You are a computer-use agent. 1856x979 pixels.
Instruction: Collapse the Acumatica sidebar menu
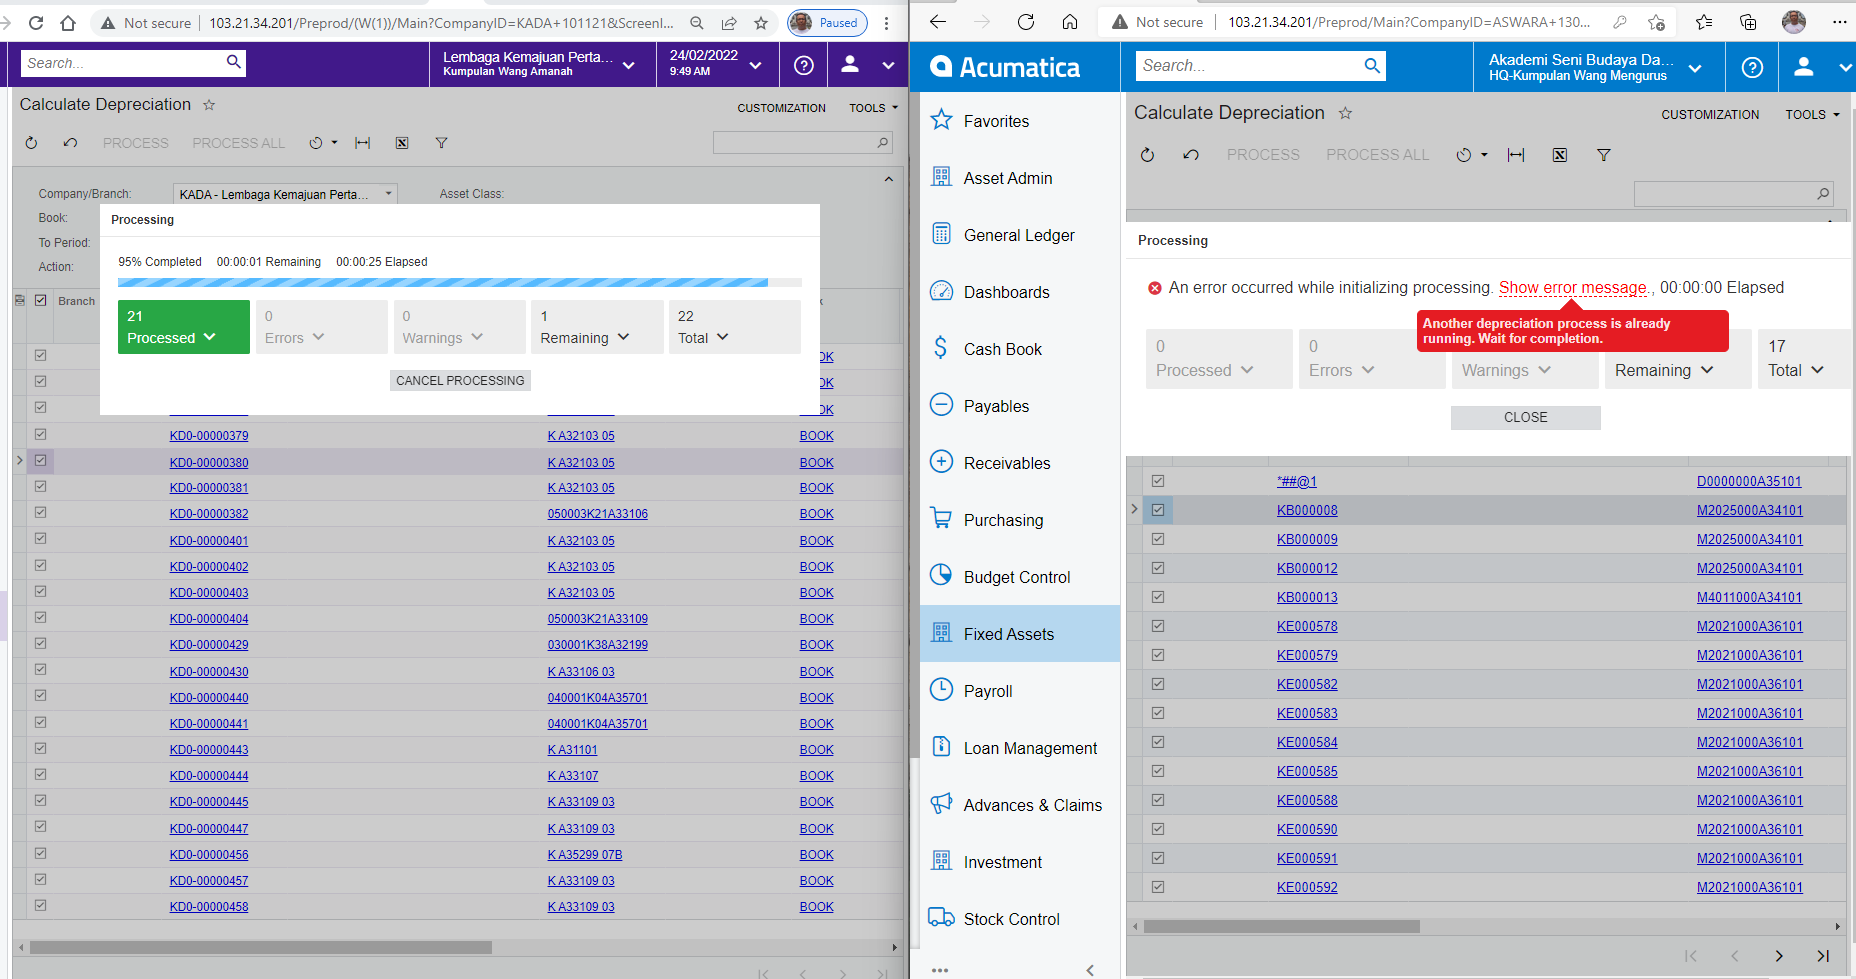coord(1090,969)
